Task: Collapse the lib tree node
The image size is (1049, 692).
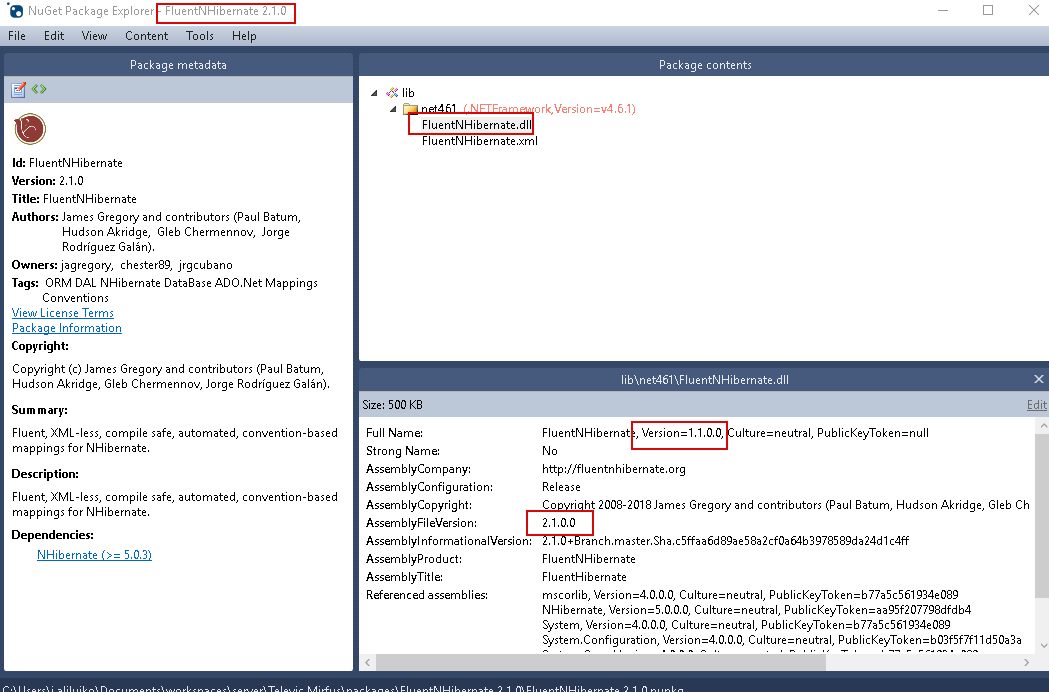Action: point(374,93)
